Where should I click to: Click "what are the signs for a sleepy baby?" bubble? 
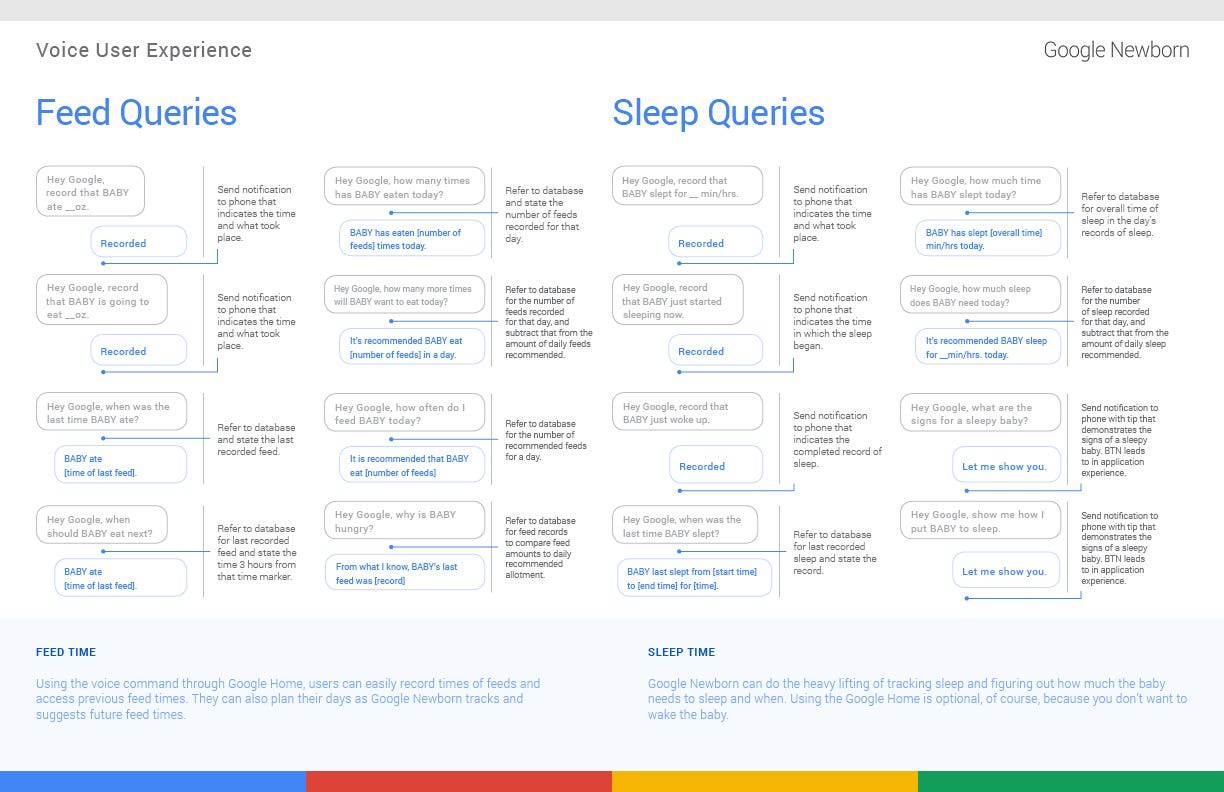pyautogui.click(x=980, y=412)
